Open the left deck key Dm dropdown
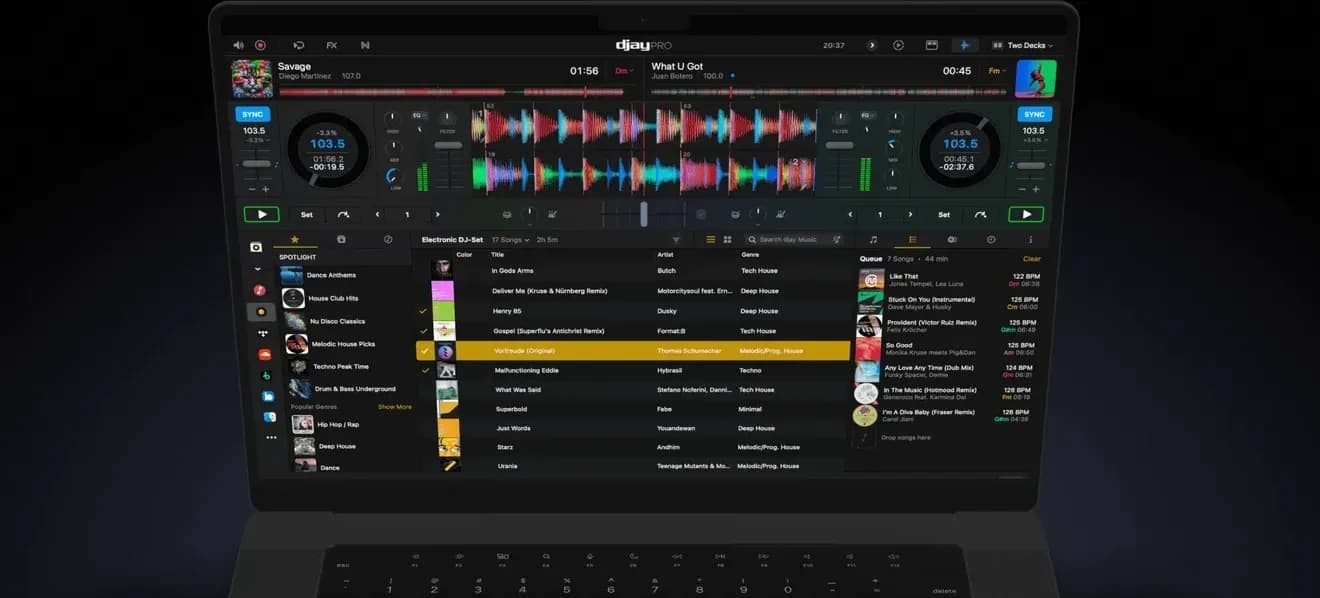 point(624,71)
